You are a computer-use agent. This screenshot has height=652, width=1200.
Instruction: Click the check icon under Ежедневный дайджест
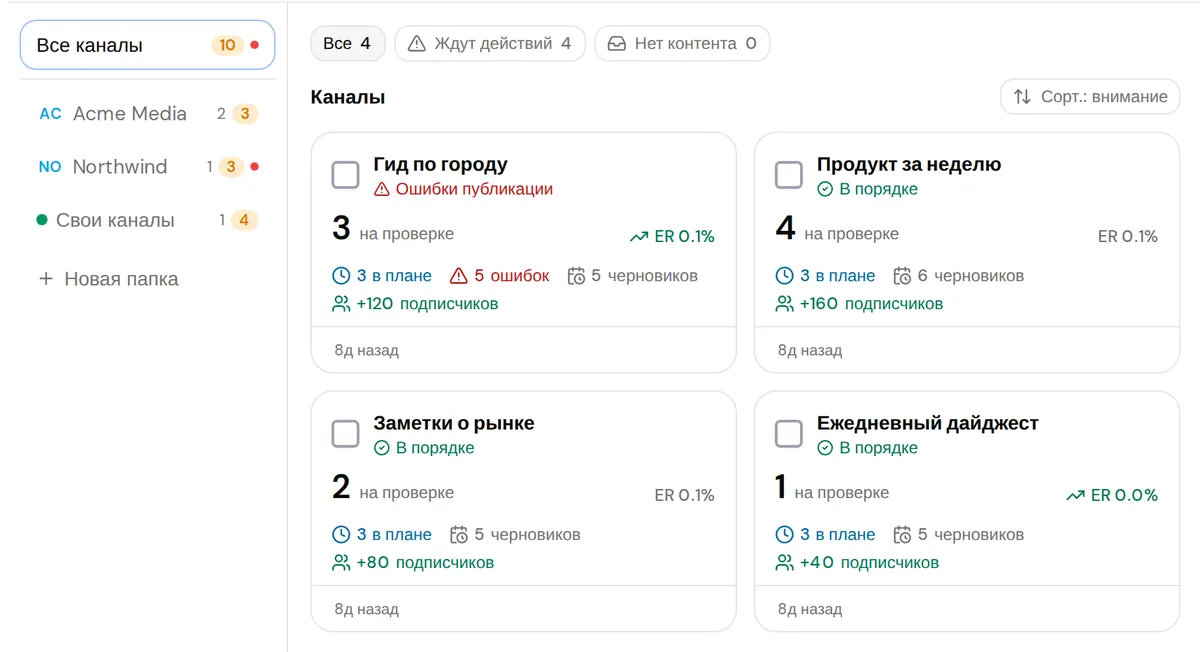825,448
